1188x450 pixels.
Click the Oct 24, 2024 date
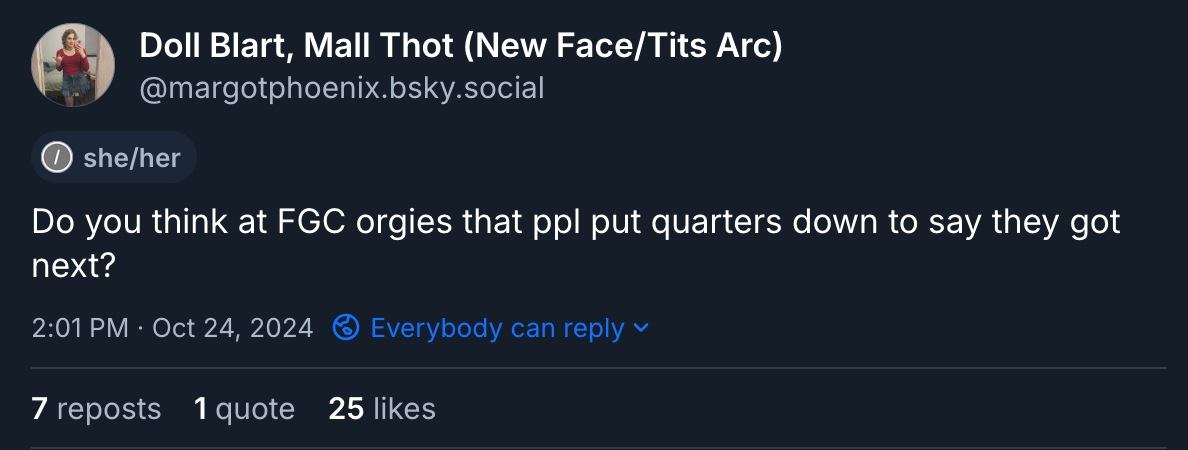click(x=233, y=327)
